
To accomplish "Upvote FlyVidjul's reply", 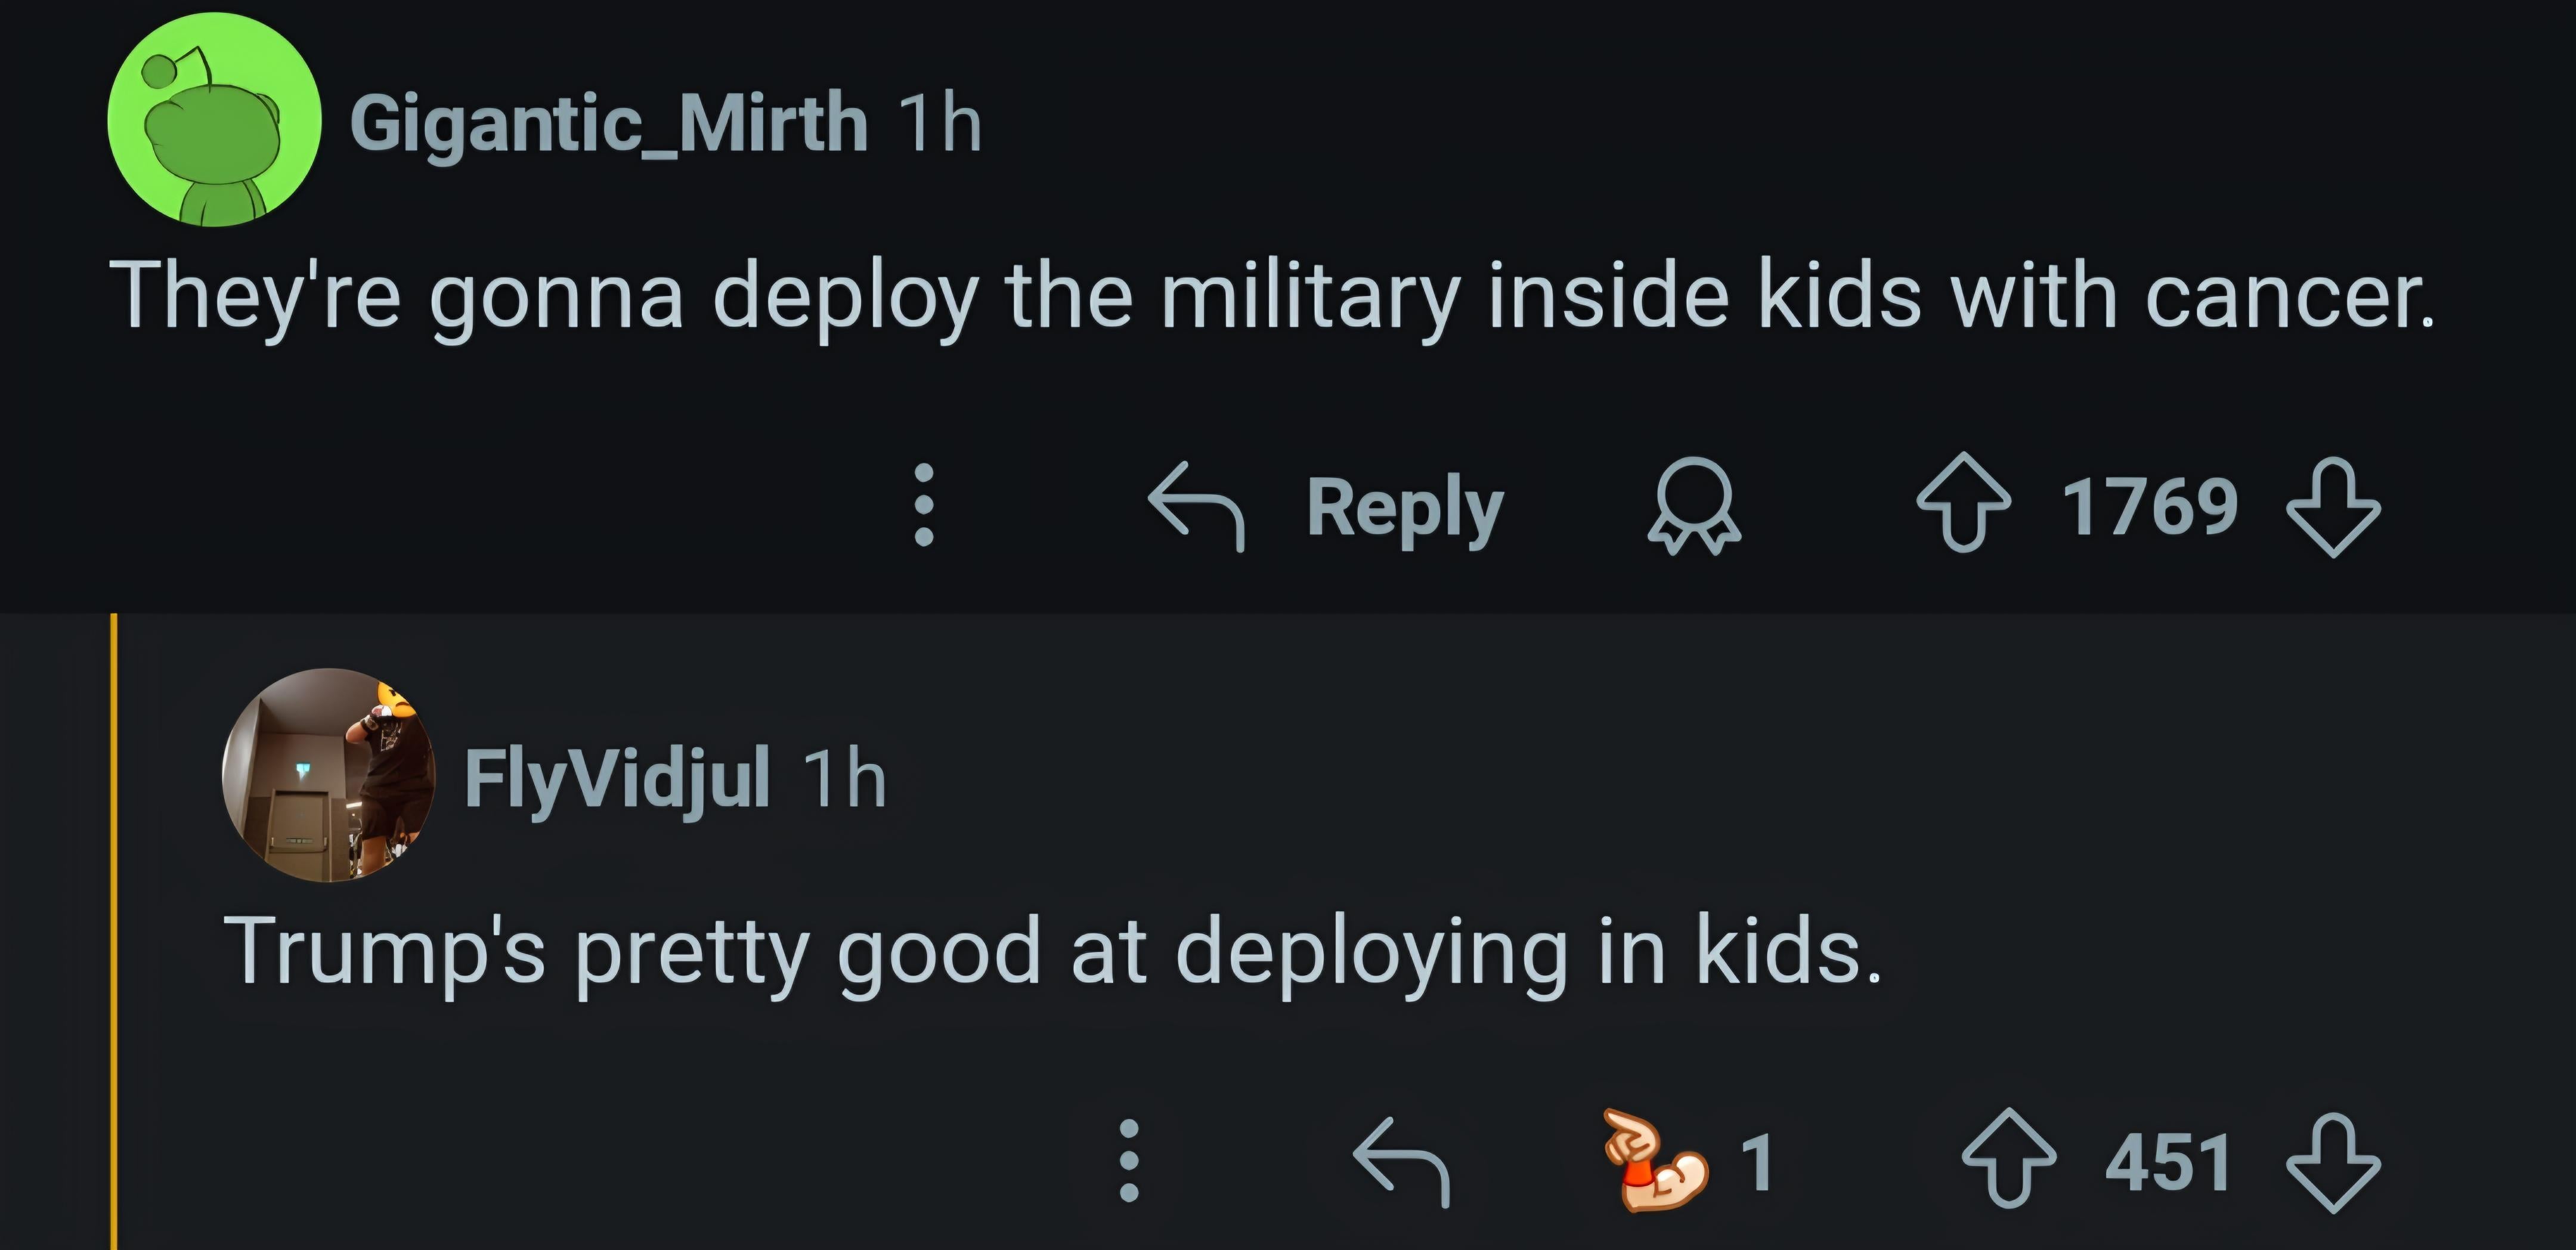I will (x=2008, y=1160).
